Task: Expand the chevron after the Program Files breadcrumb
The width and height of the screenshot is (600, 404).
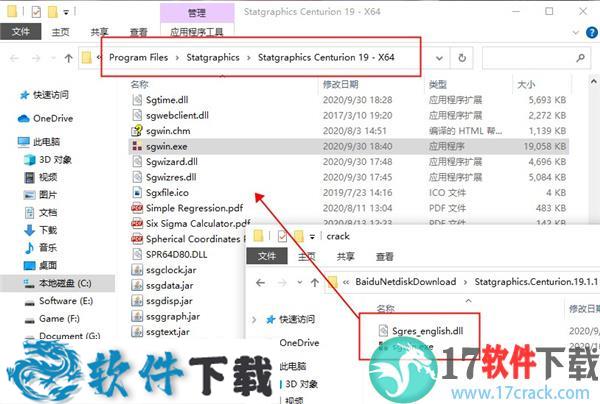Action: point(177,58)
